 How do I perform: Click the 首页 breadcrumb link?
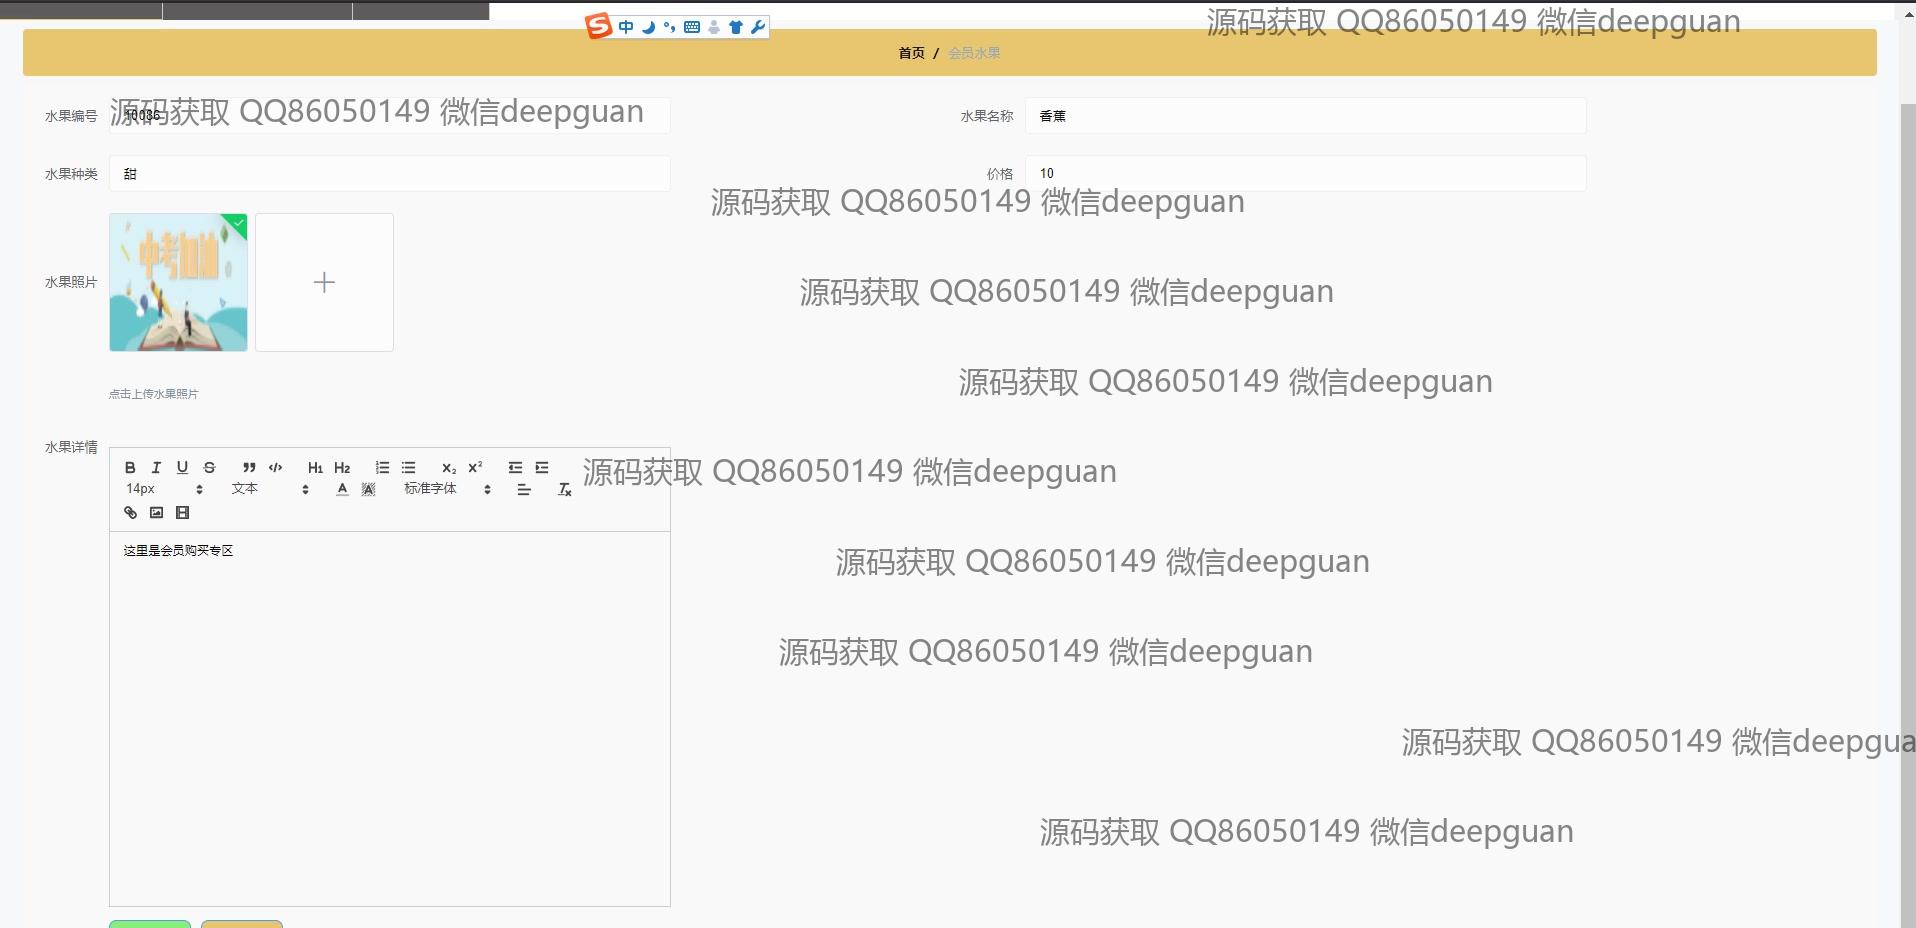[911, 53]
